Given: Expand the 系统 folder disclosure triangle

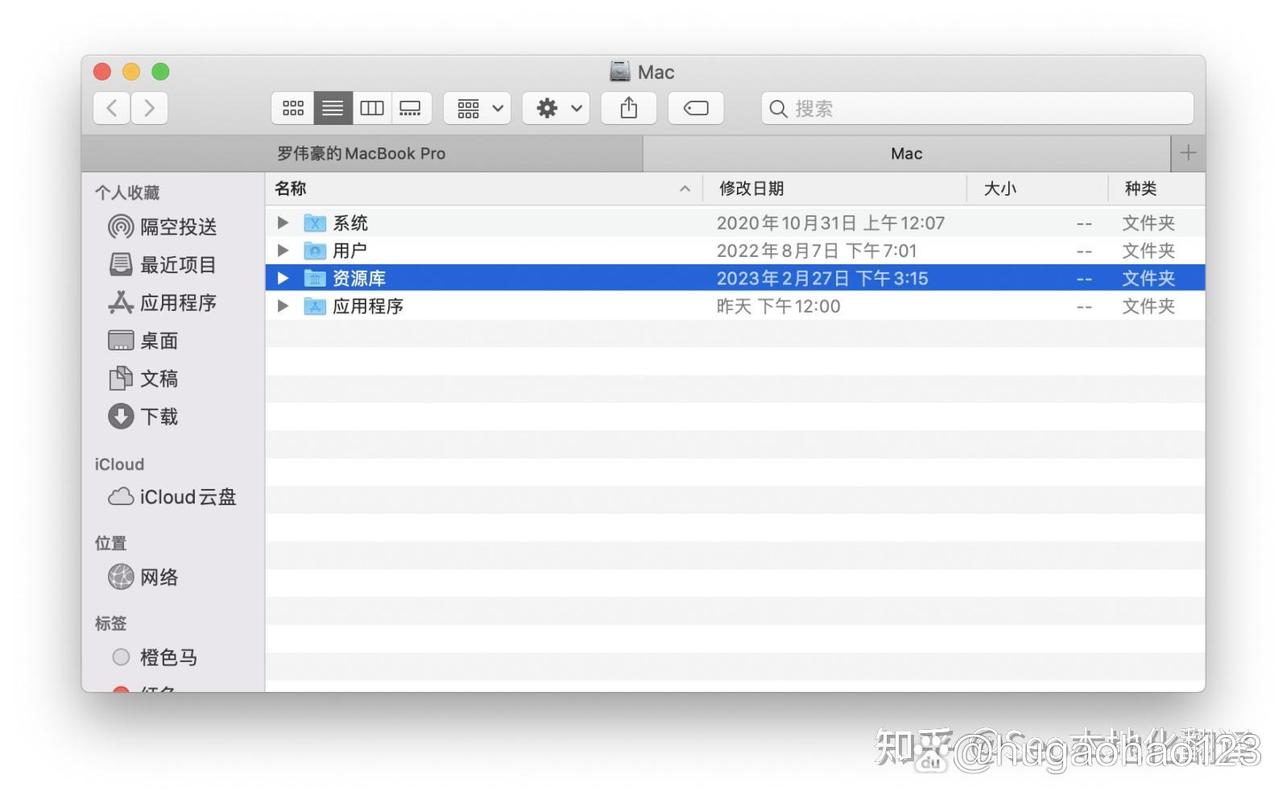Looking at the screenshot, I should coord(281,222).
